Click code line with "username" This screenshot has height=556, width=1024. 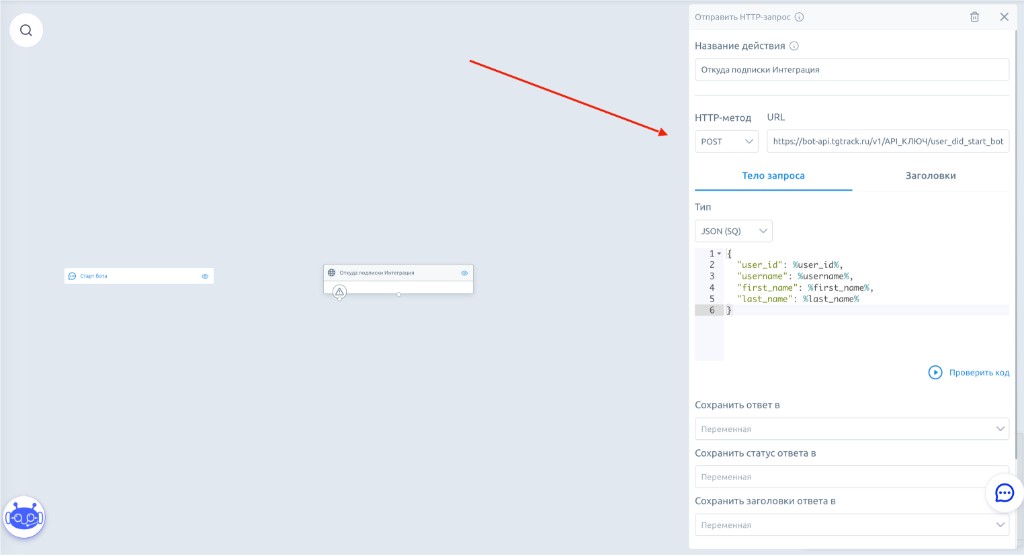coord(795,276)
